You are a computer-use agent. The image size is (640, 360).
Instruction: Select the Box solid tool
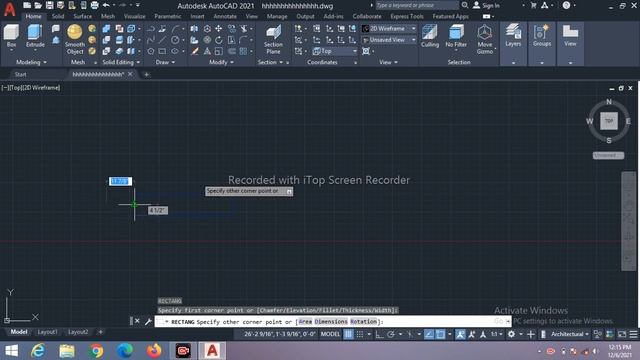coord(11,36)
